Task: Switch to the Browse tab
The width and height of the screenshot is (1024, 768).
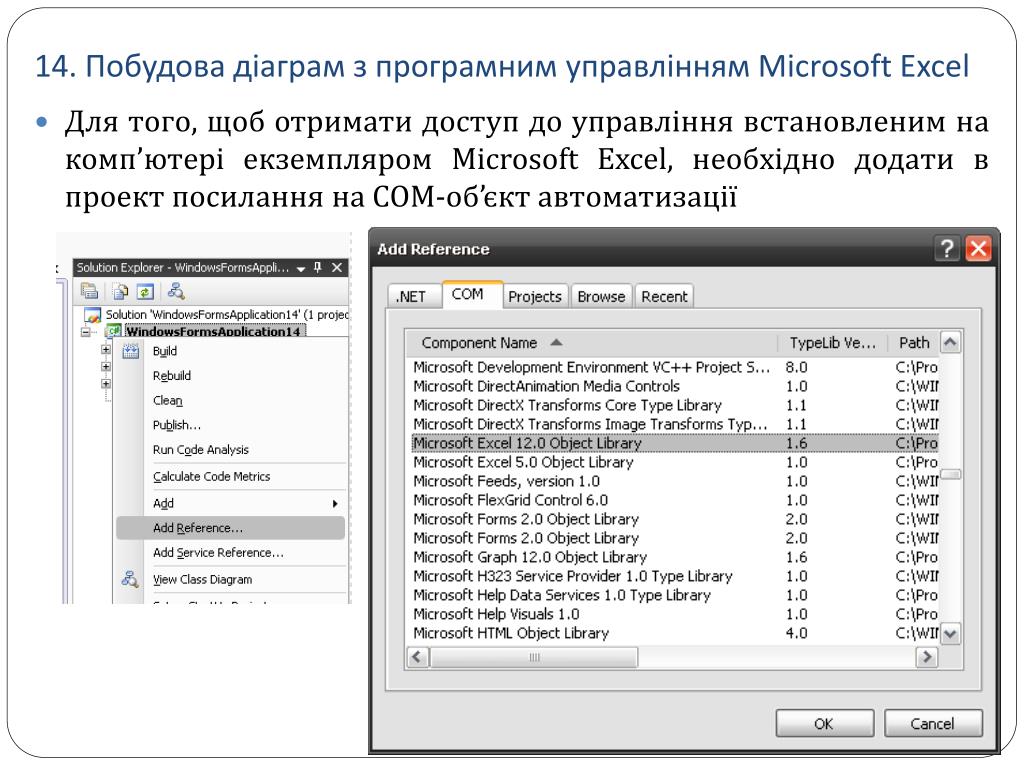Action: 601,296
